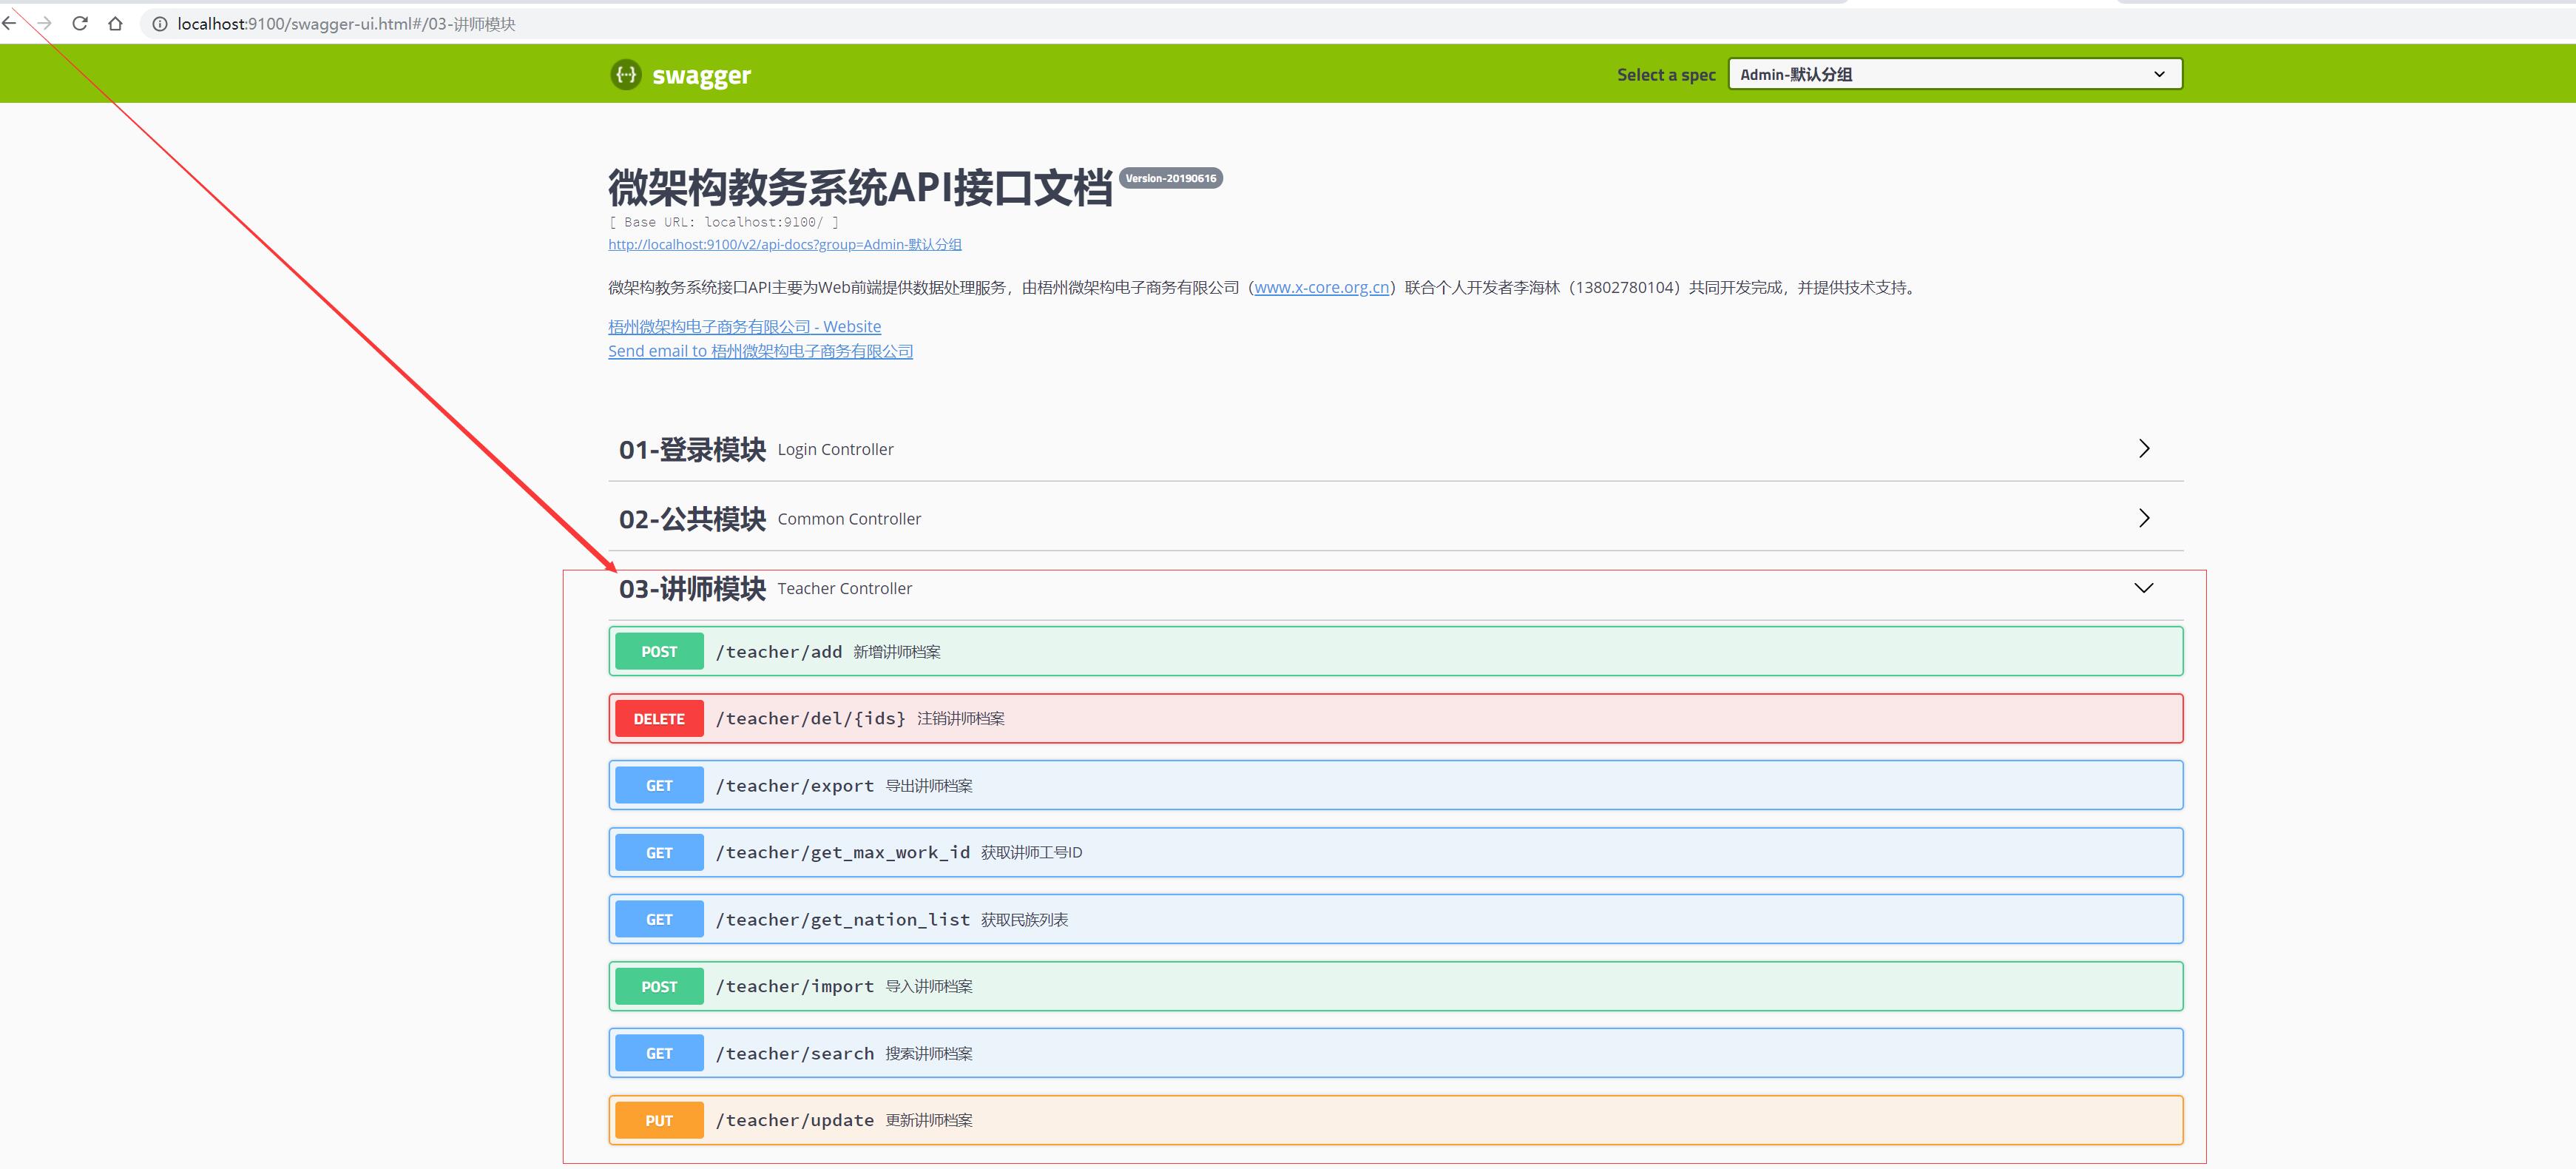Click the 微架构教务系统API接口文档 title
The width and height of the screenshot is (2576, 1169).
[x=860, y=187]
